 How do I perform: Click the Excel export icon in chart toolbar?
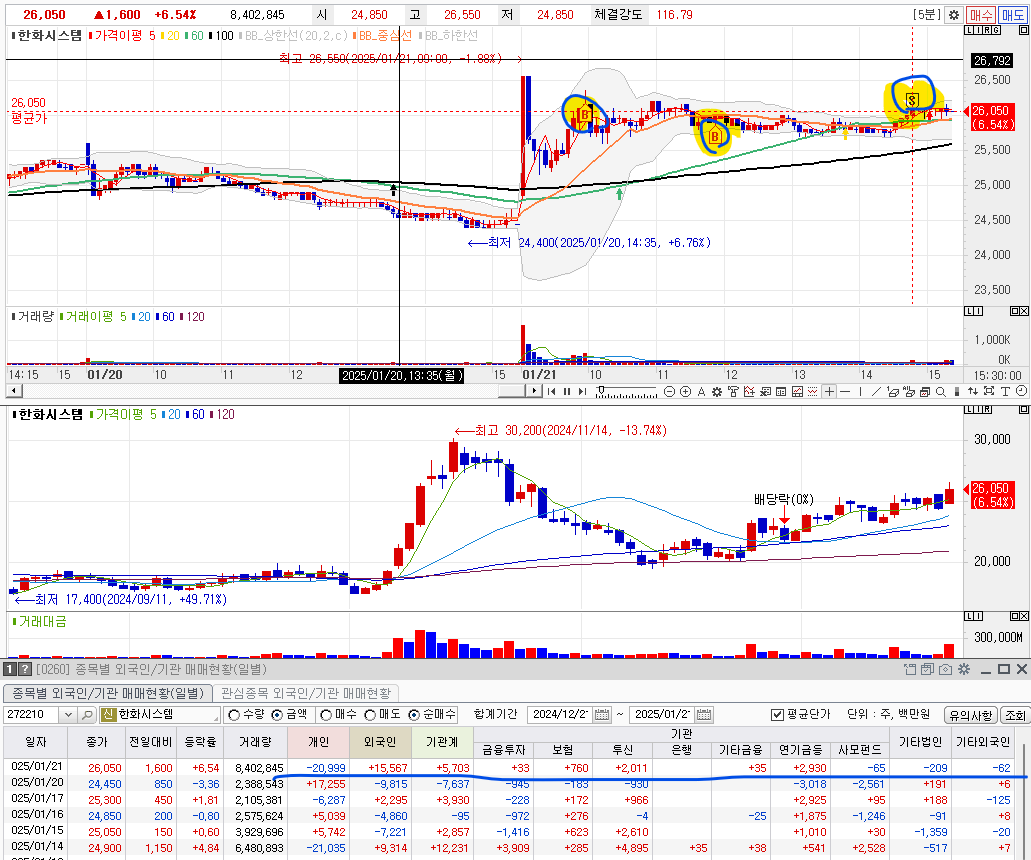765,392
